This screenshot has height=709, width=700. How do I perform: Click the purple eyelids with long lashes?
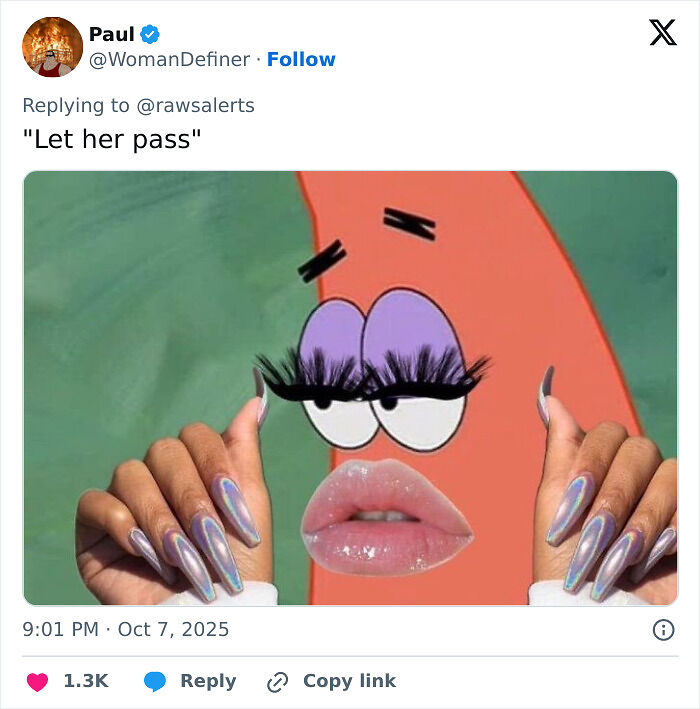[x=373, y=350]
